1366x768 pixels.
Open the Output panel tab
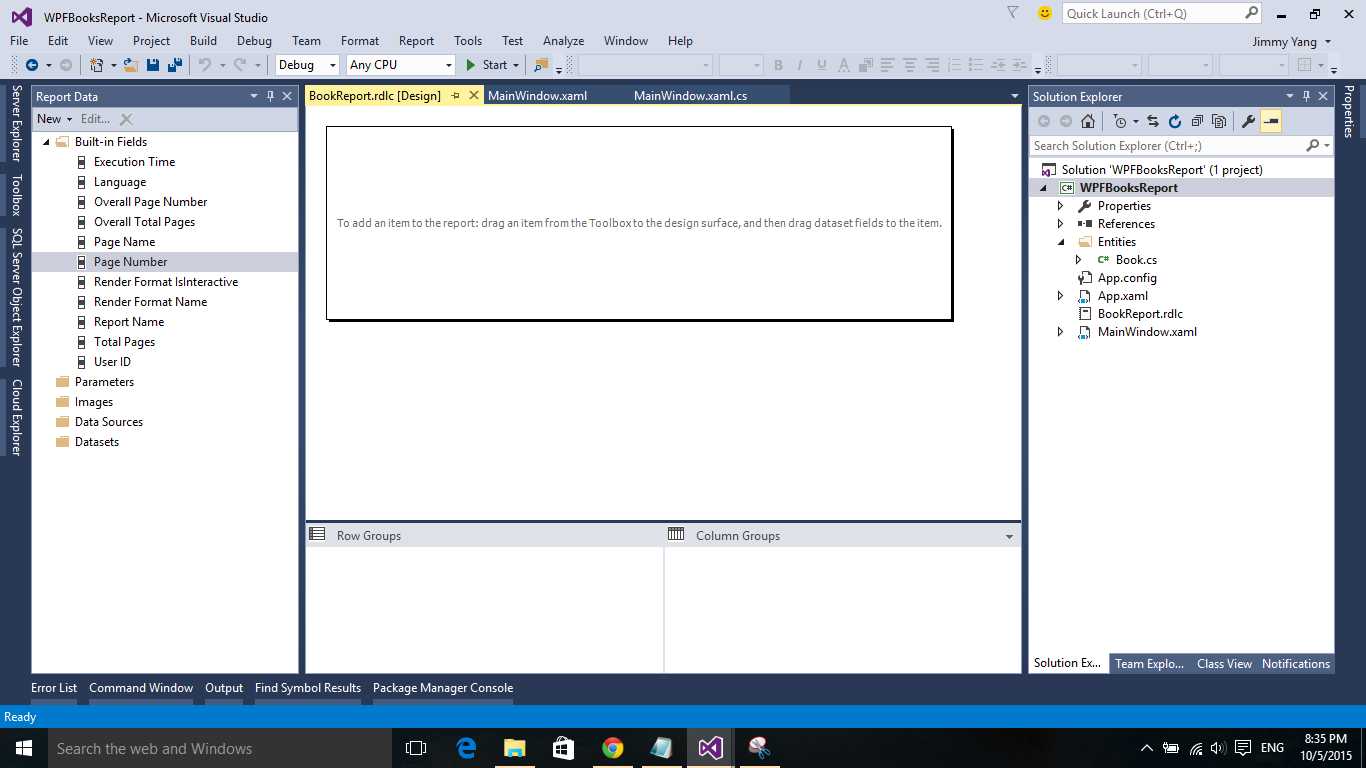[x=224, y=688]
